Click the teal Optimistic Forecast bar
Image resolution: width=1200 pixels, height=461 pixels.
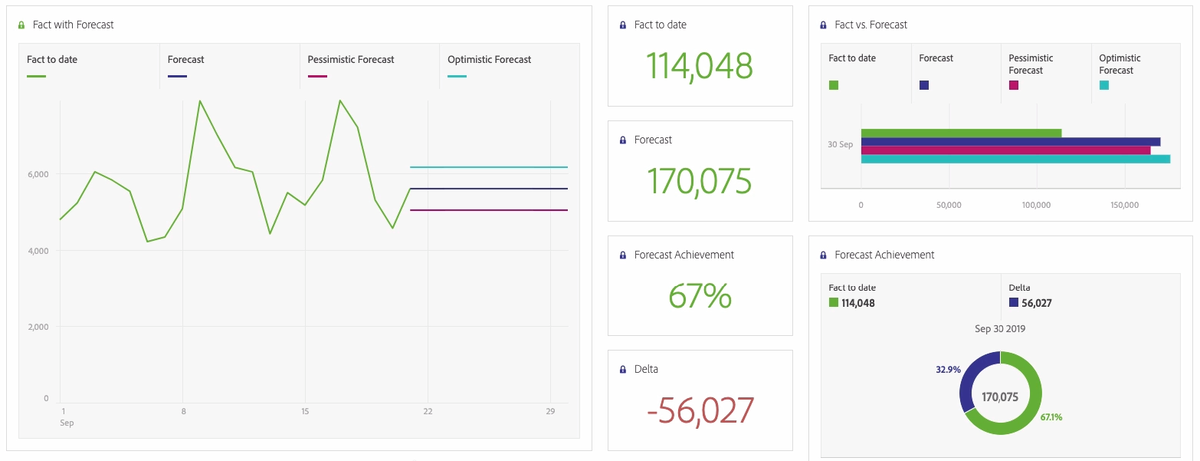1015,159
